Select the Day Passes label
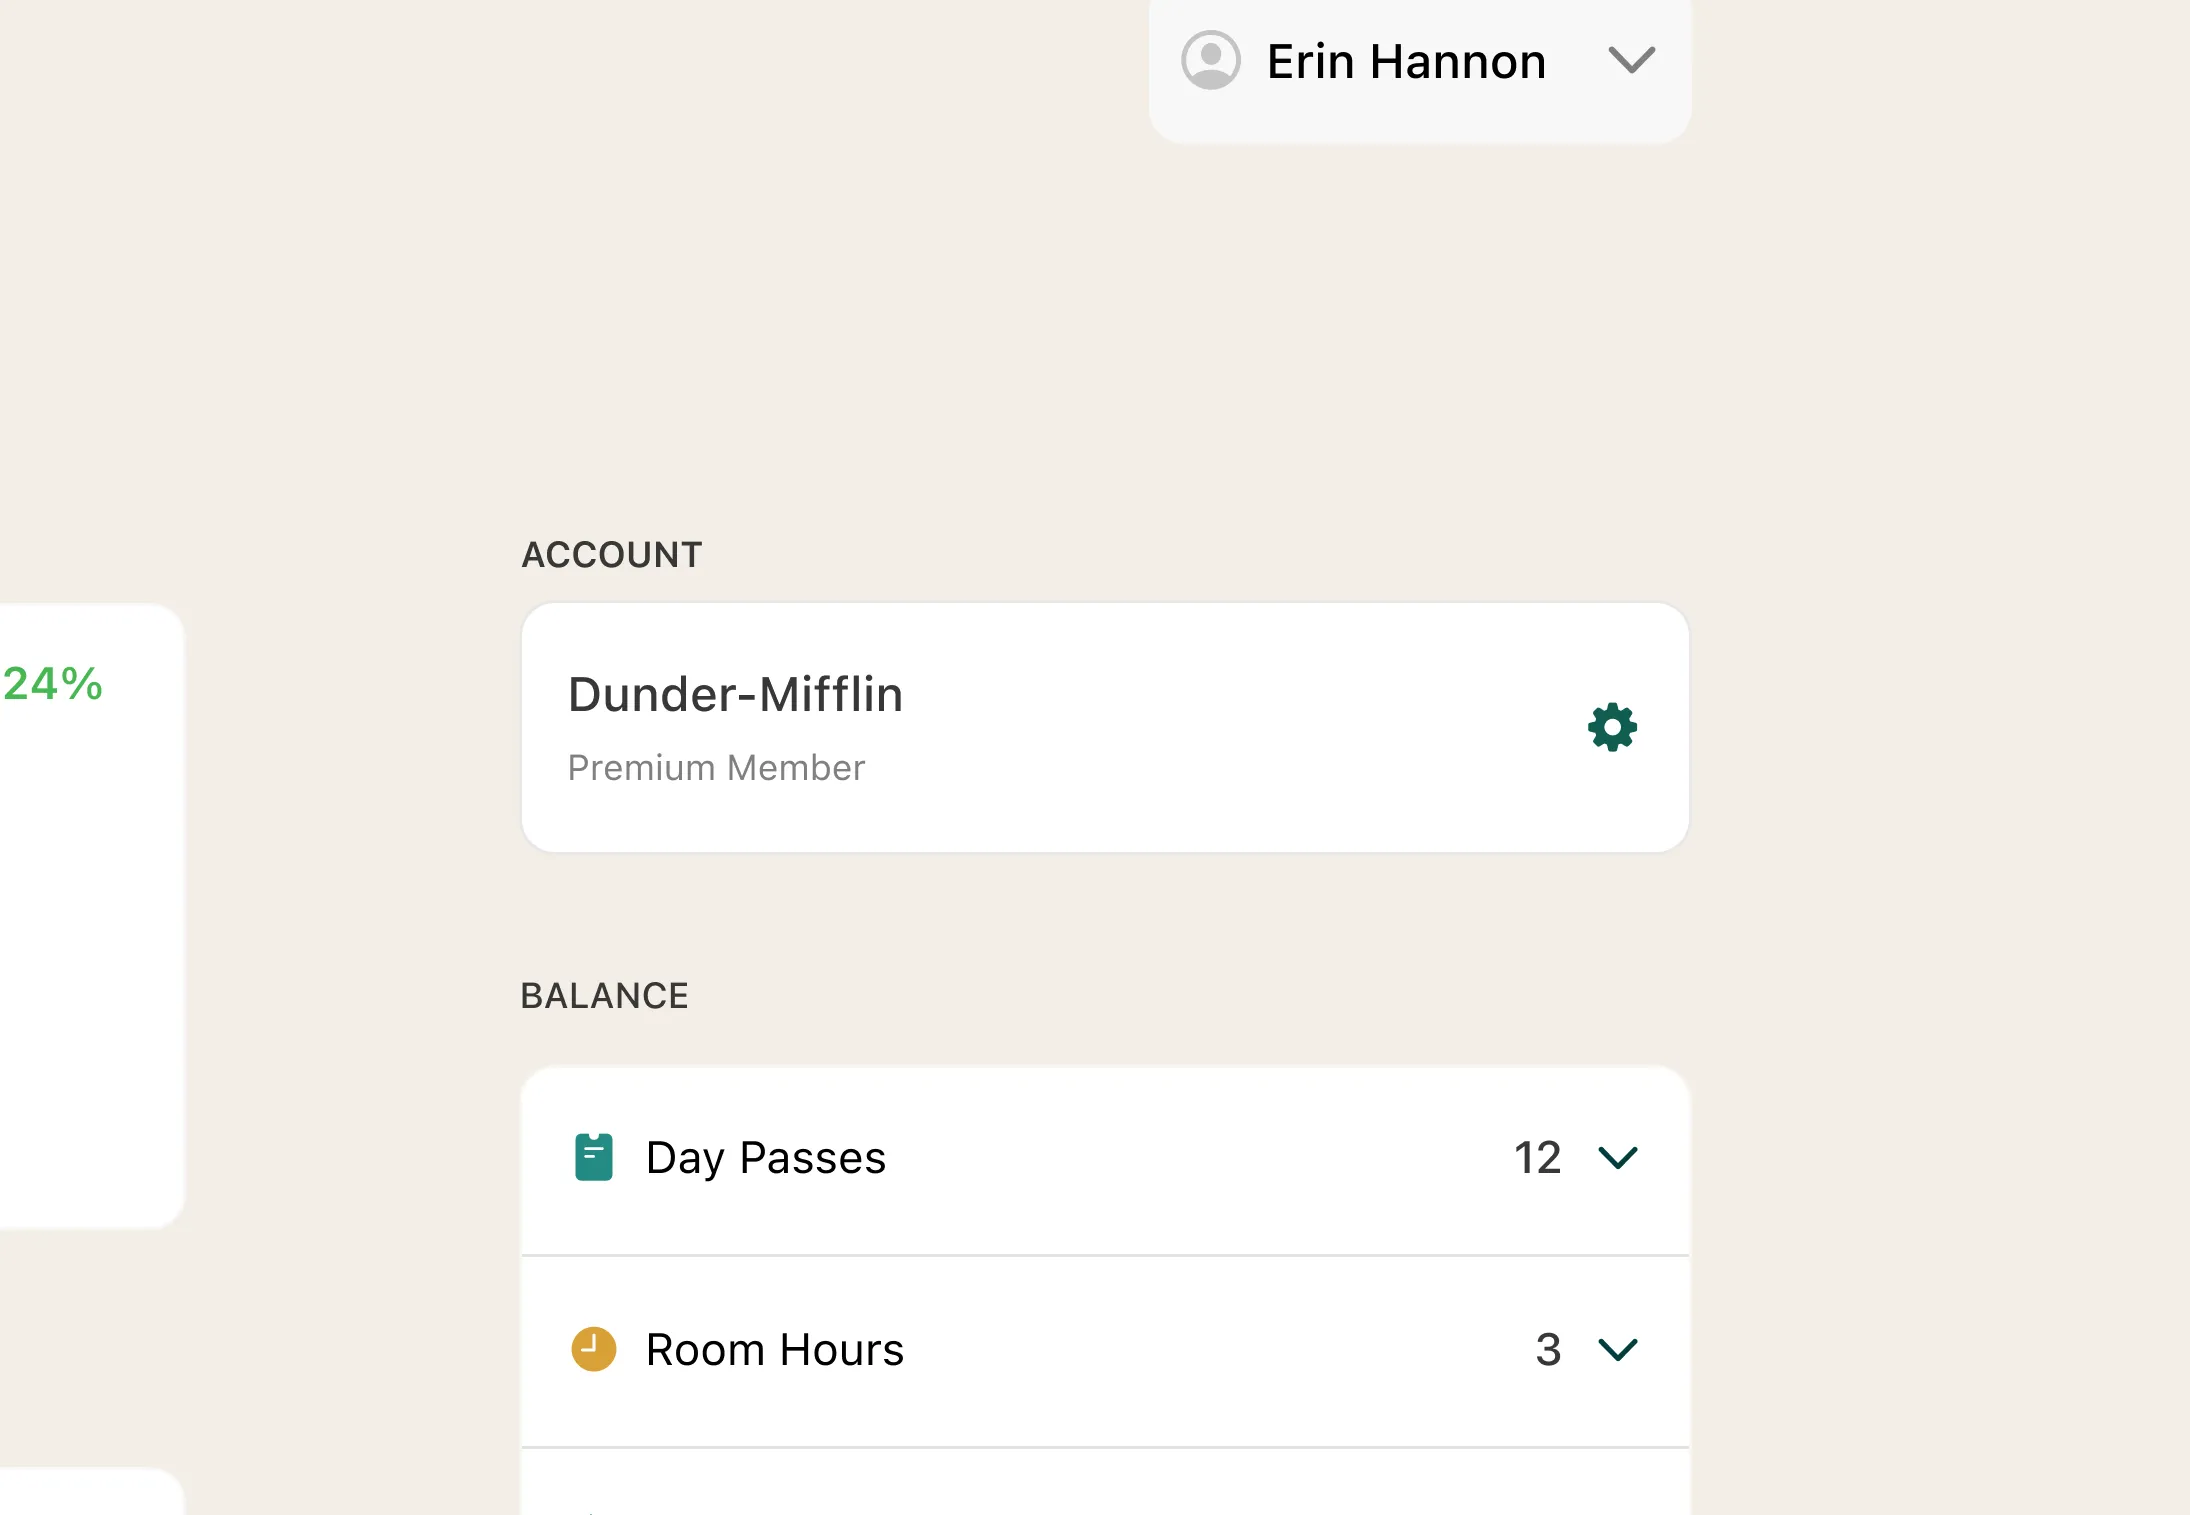The height and width of the screenshot is (1515, 2190). [765, 1158]
